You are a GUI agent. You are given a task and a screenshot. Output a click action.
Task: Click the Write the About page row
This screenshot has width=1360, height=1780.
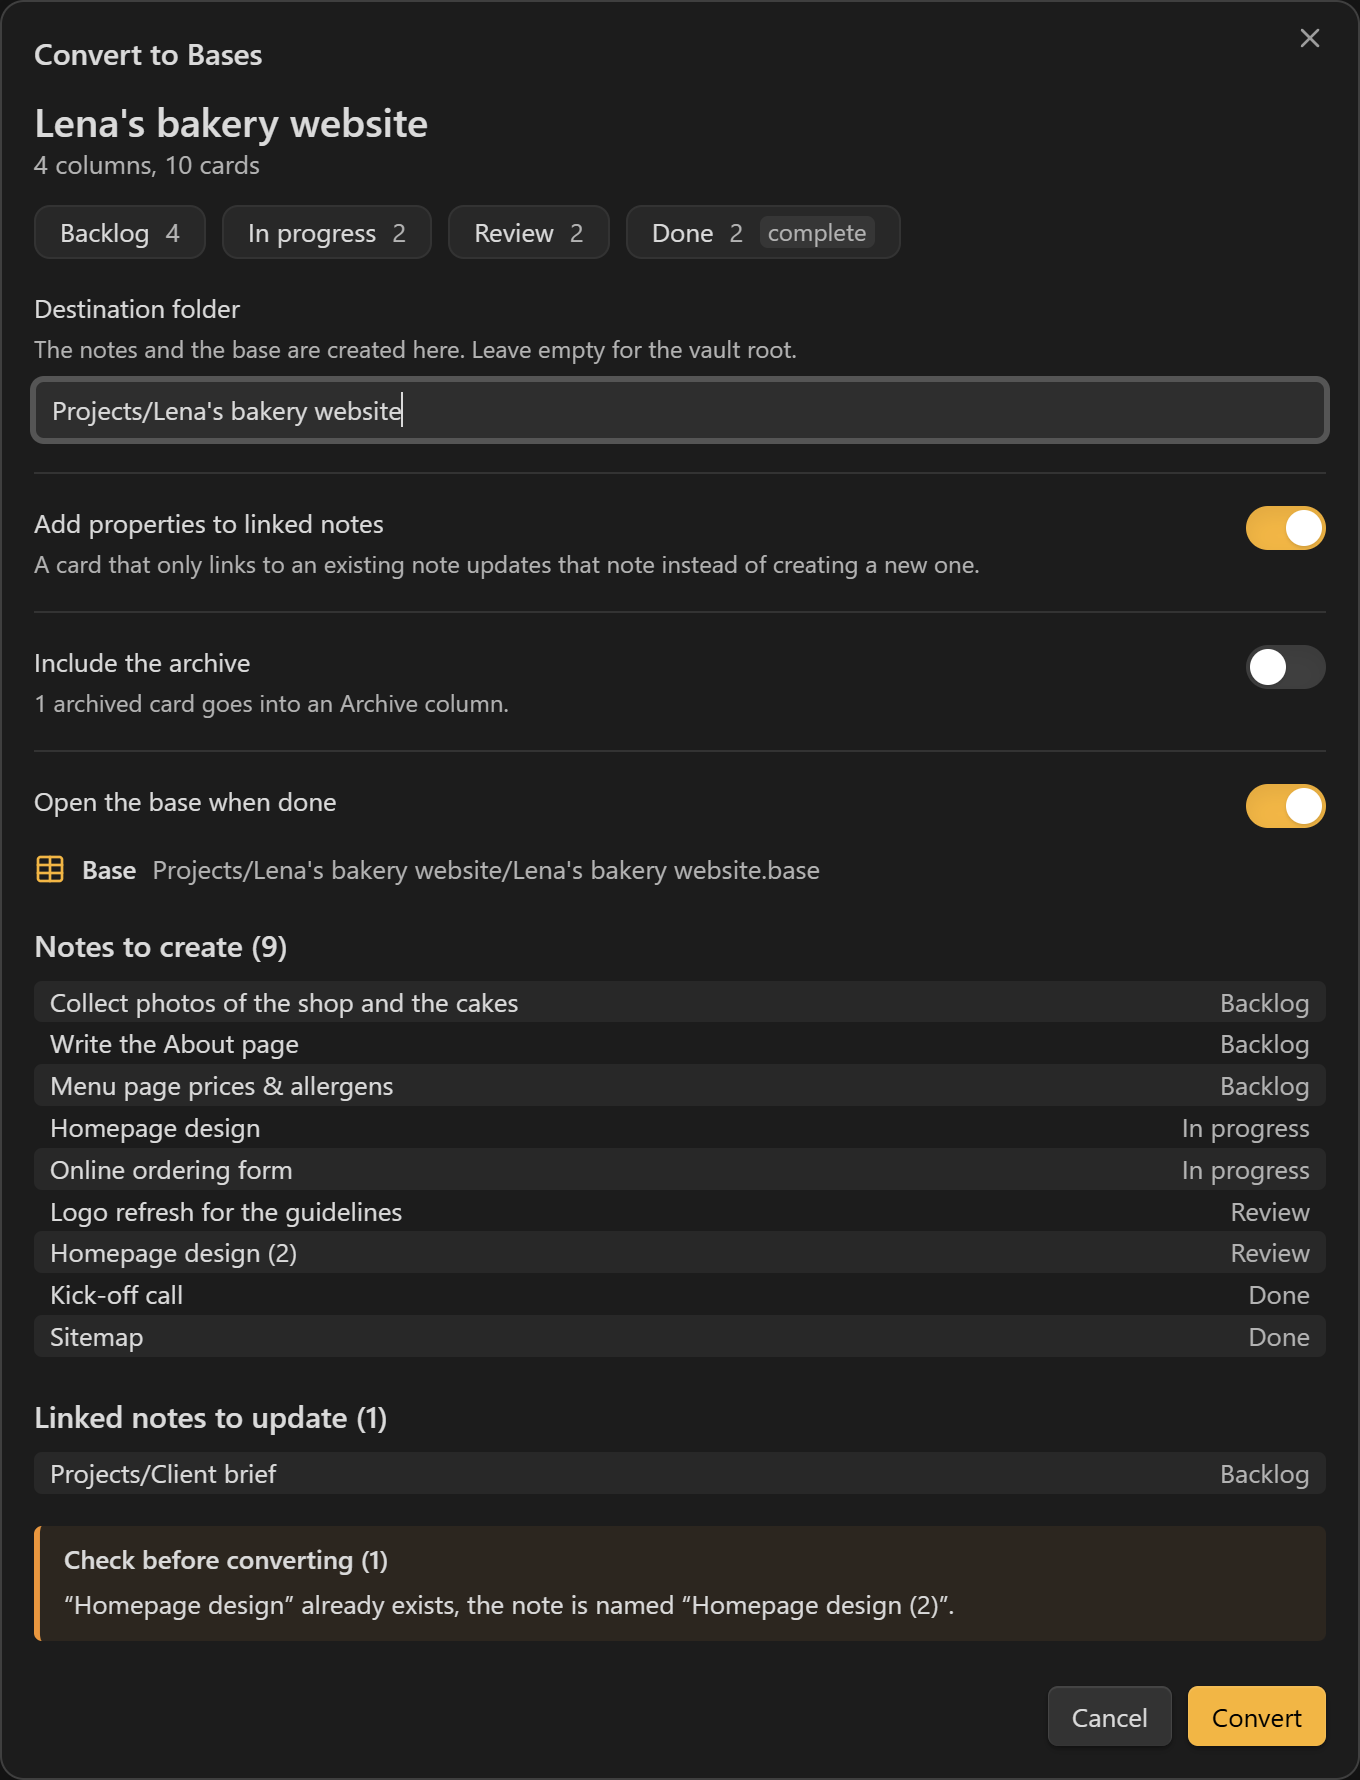680,1044
